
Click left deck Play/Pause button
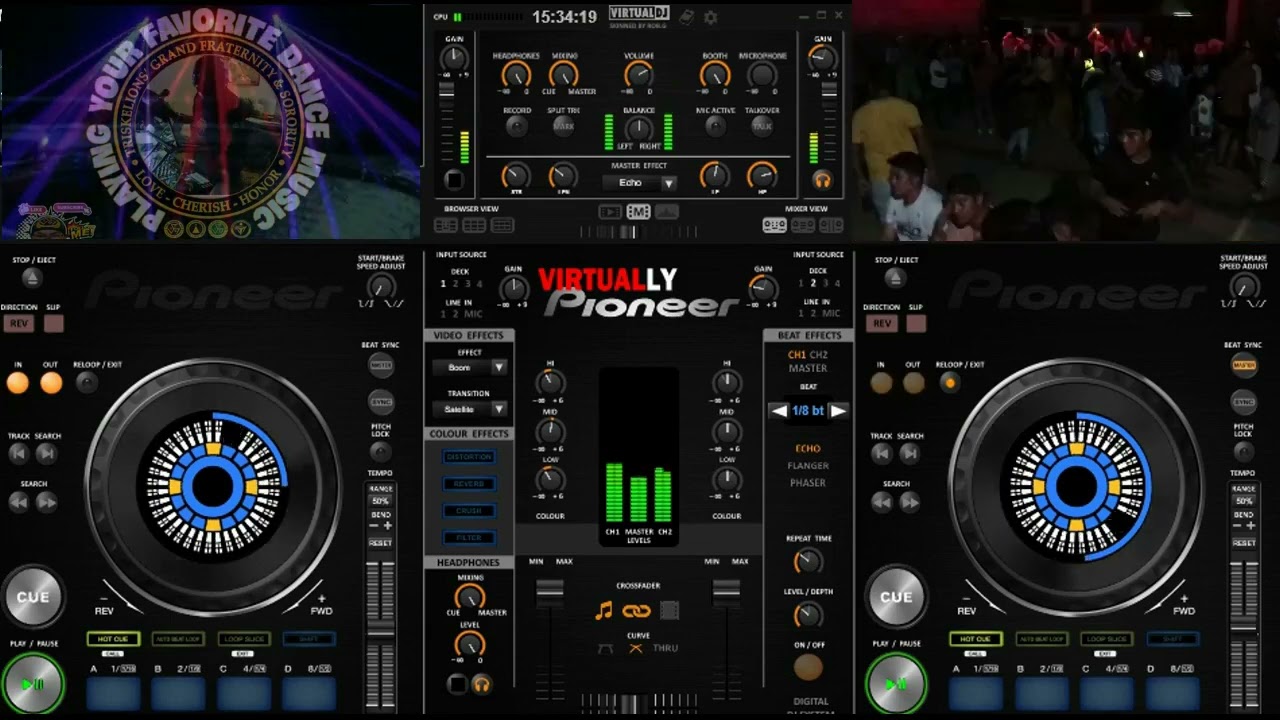32,684
